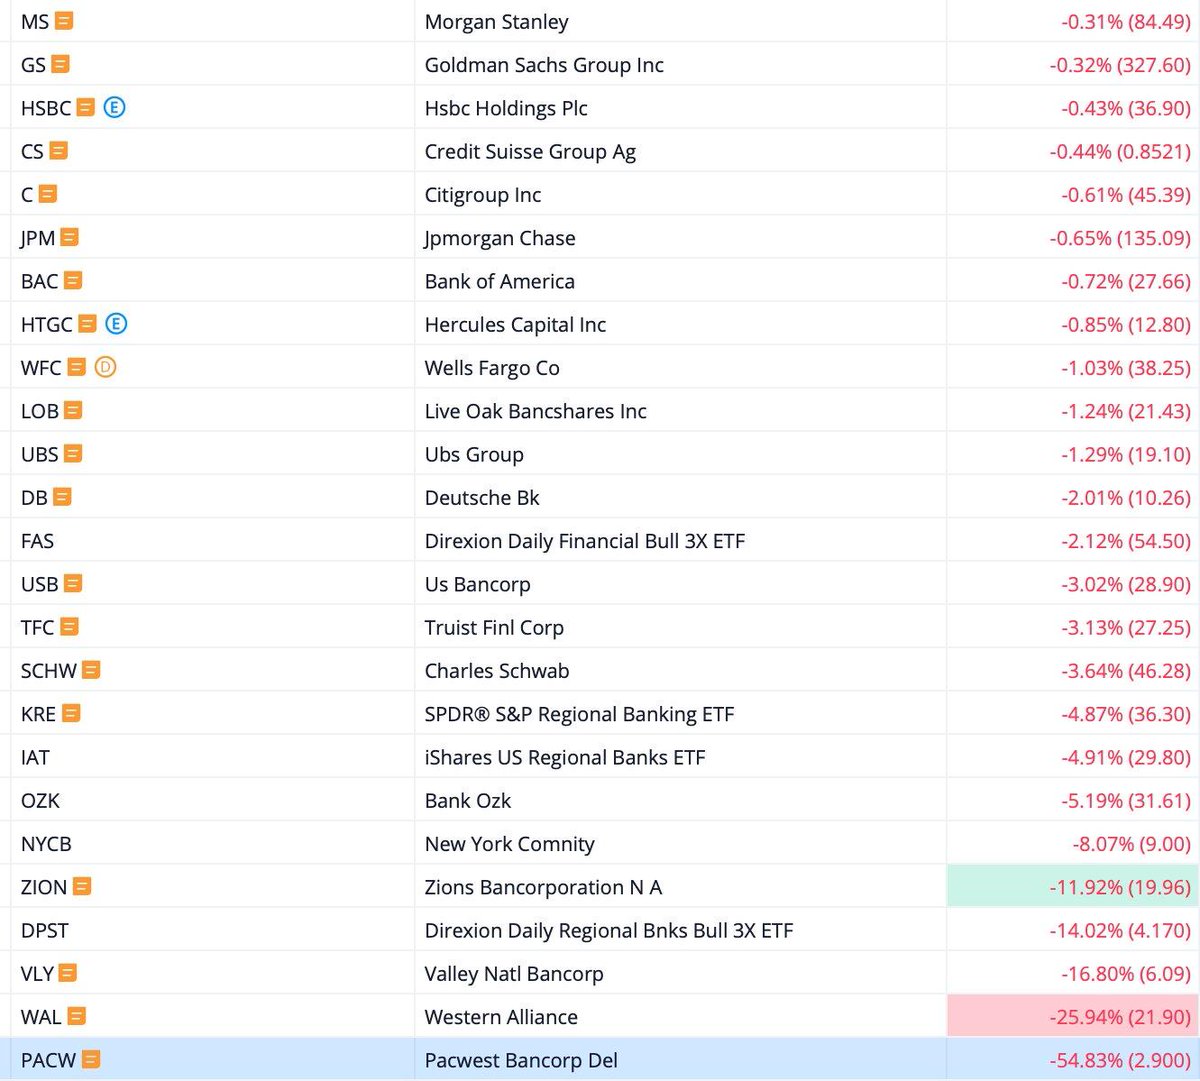This screenshot has width=1200, height=1081.
Task: View the note attached to GS ticker
Action: [x=59, y=64]
